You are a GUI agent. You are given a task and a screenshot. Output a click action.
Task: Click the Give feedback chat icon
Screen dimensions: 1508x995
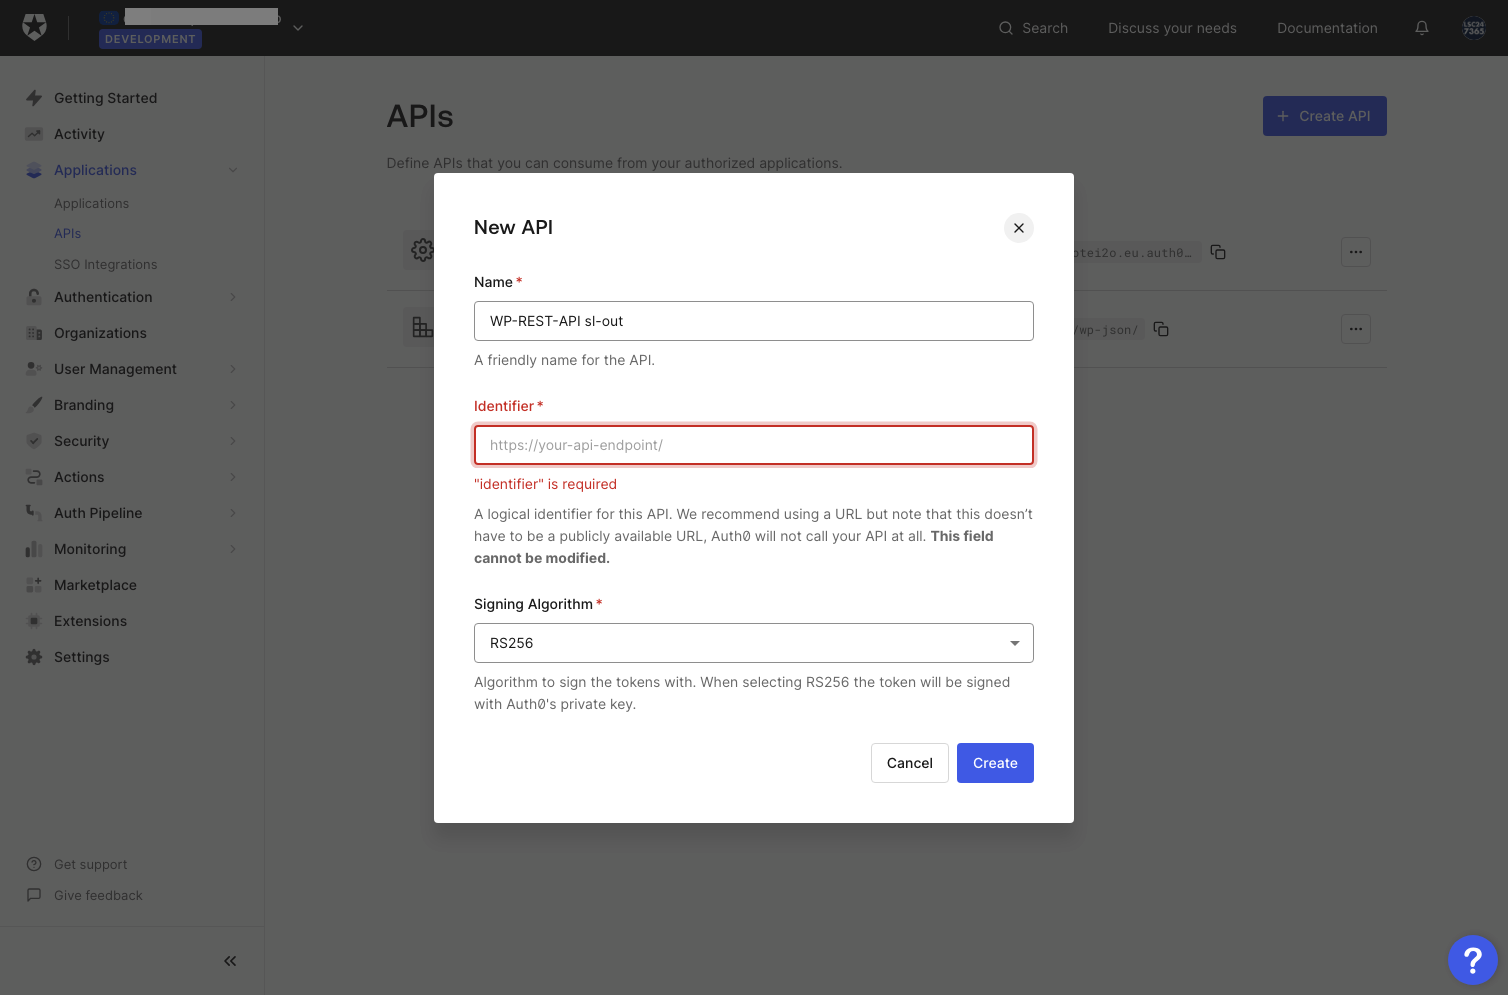tap(34, 895)
